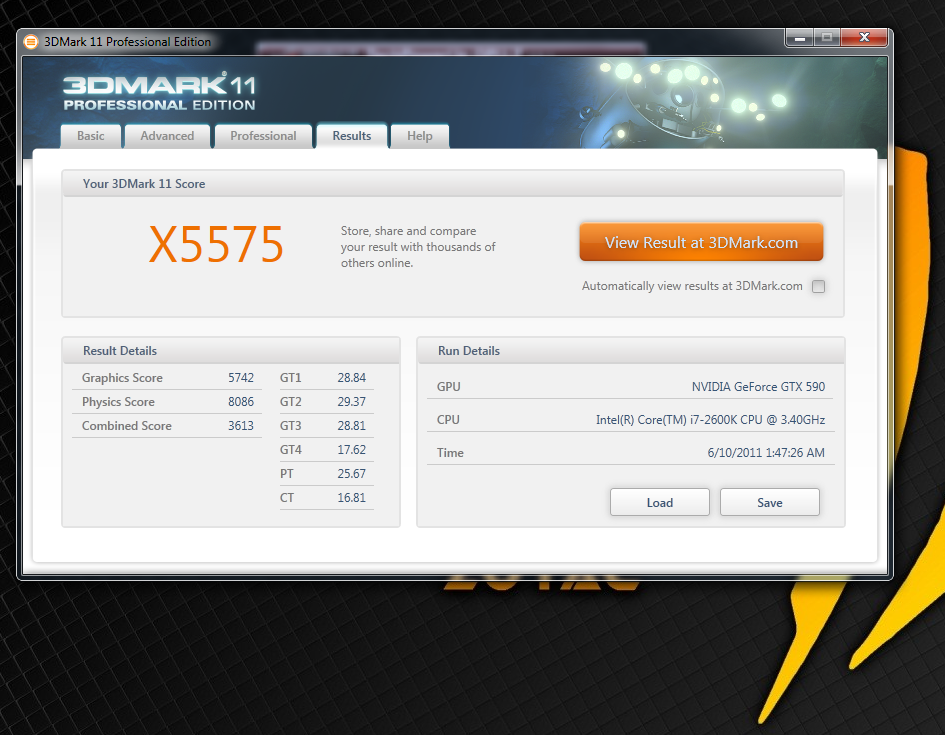Image resolution: width=945 pixels, height=735 pixels.
Task: Click the 3DMark 11 Professional Edition window title
Action: (128, 42)
